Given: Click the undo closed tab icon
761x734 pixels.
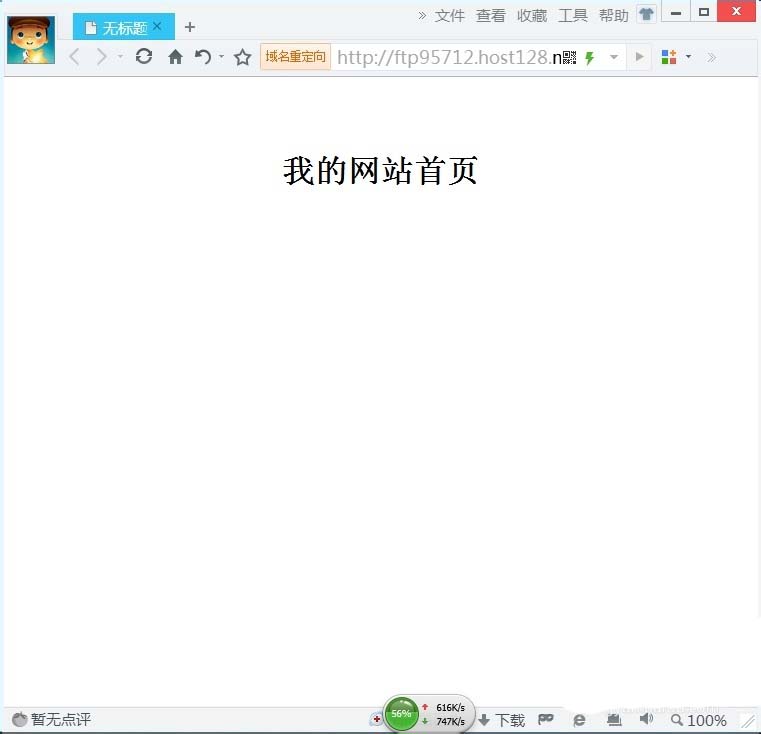Looking at the screenshot, I should (x=203, y=57).
